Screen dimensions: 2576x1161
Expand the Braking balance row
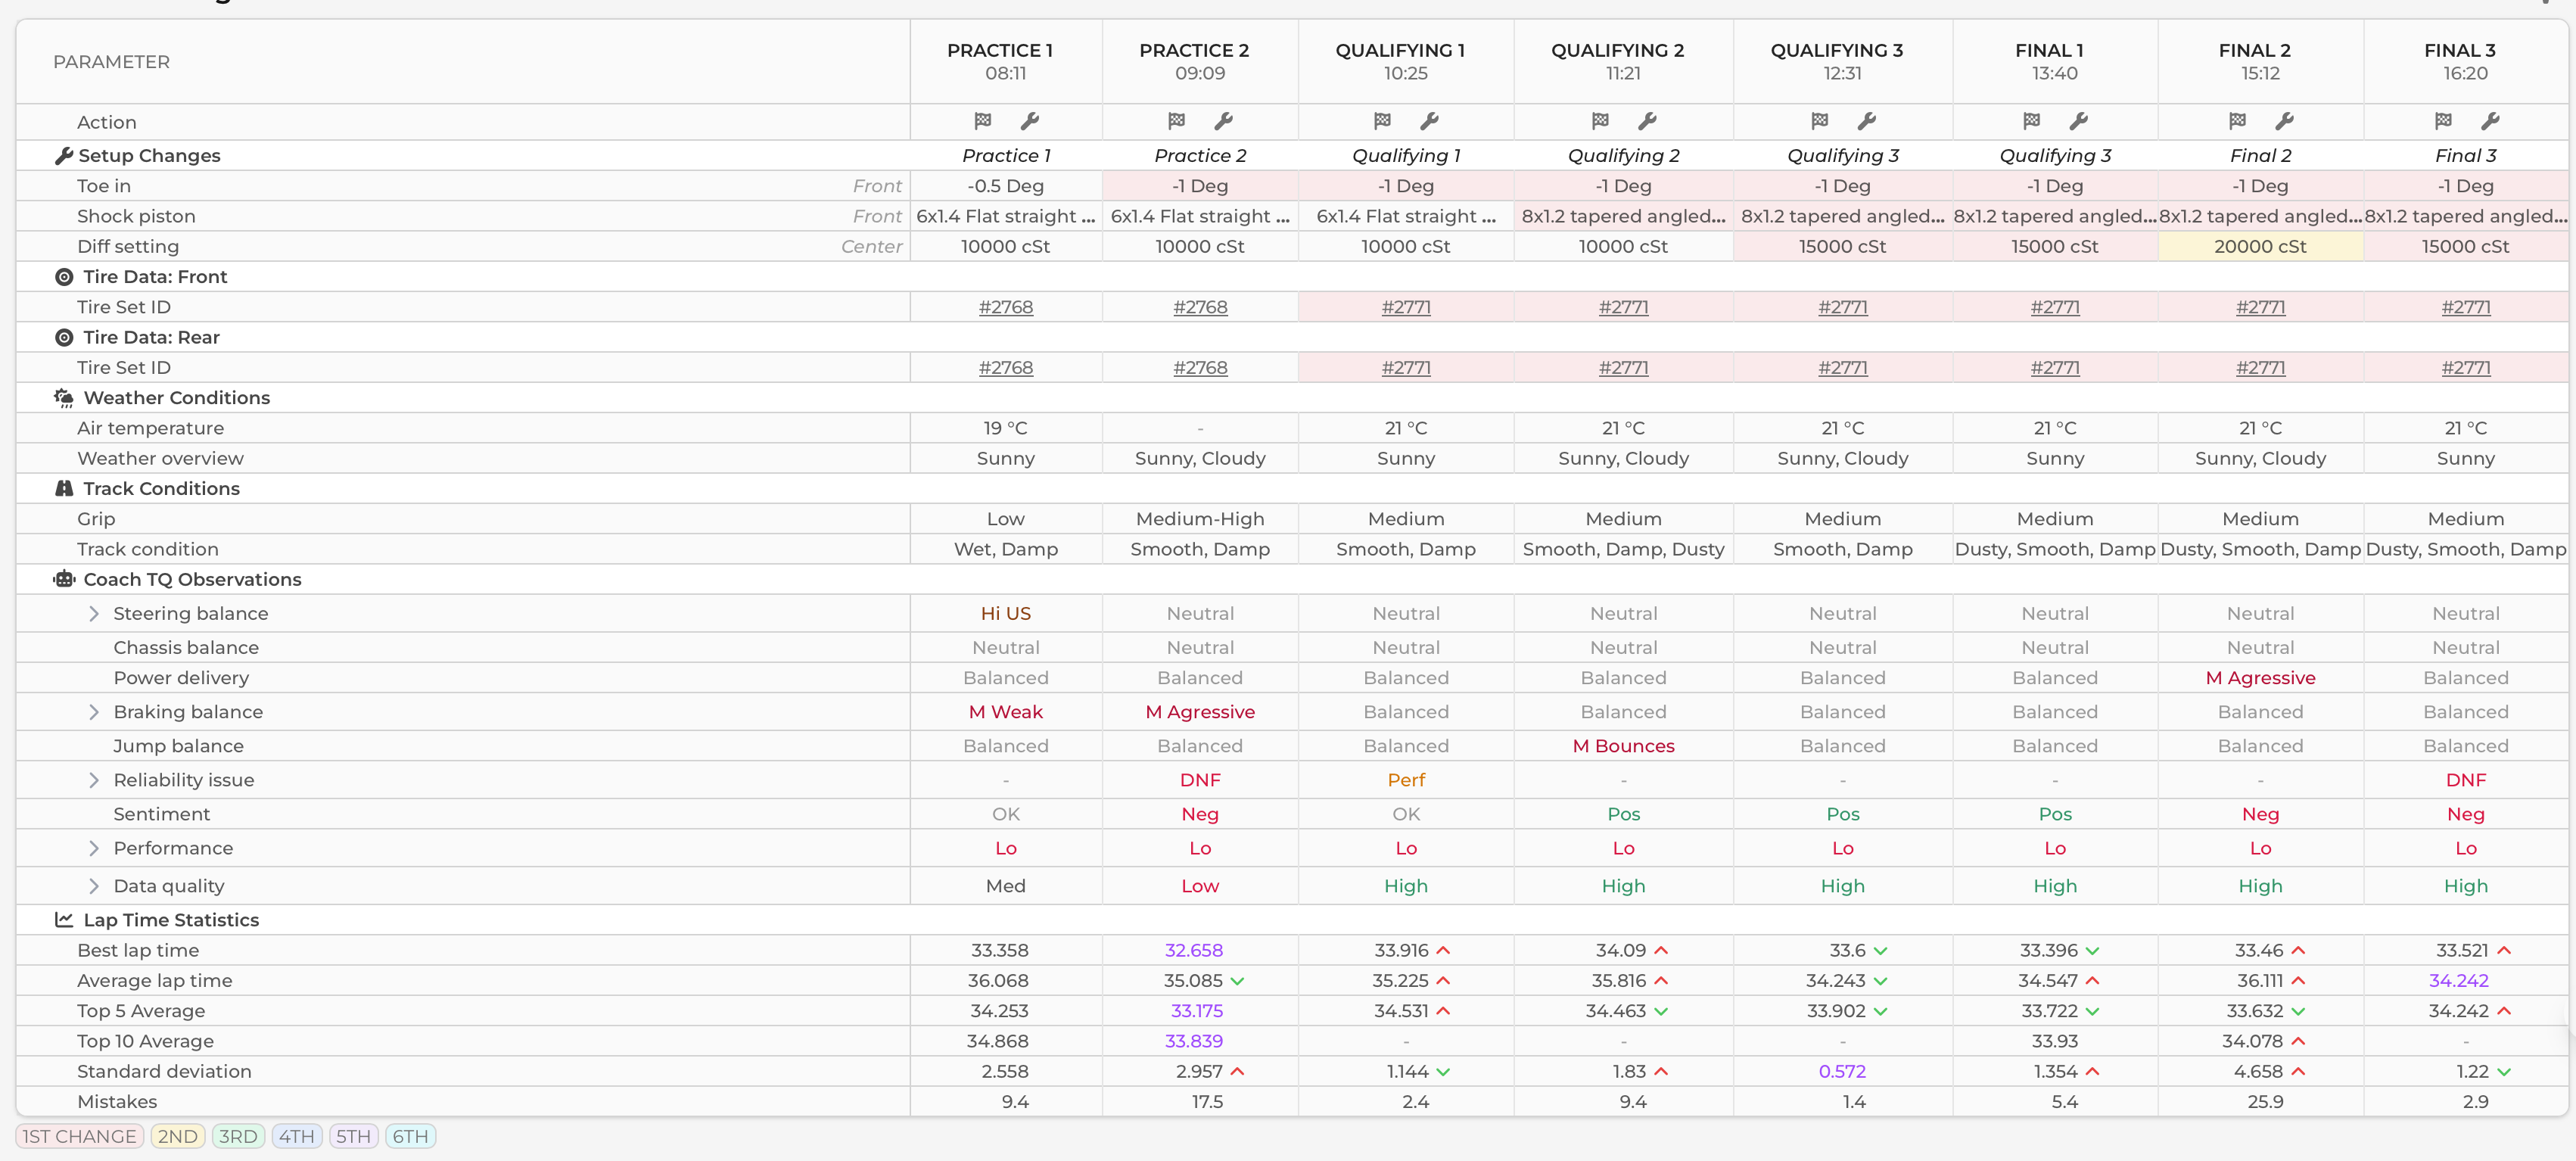click(x=94, y=712)
